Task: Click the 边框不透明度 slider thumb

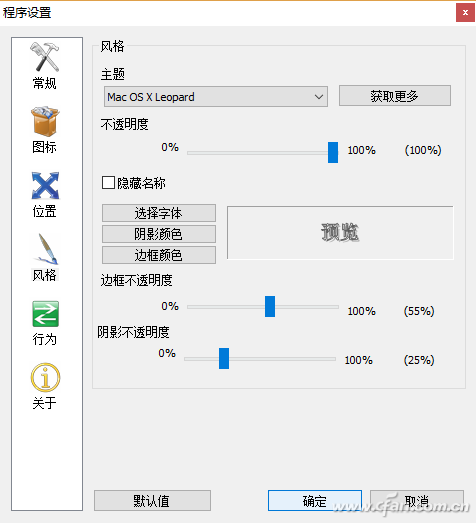Action: (270, 306)
